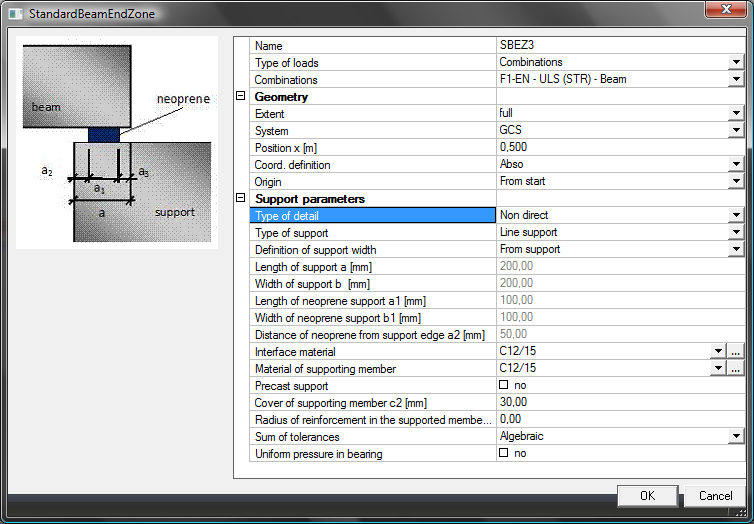The height and width of the screenshot is (524, 754).
Task: Toggle the Uniform pressure in bearing checkbox
Action: [x=503, y=453]
